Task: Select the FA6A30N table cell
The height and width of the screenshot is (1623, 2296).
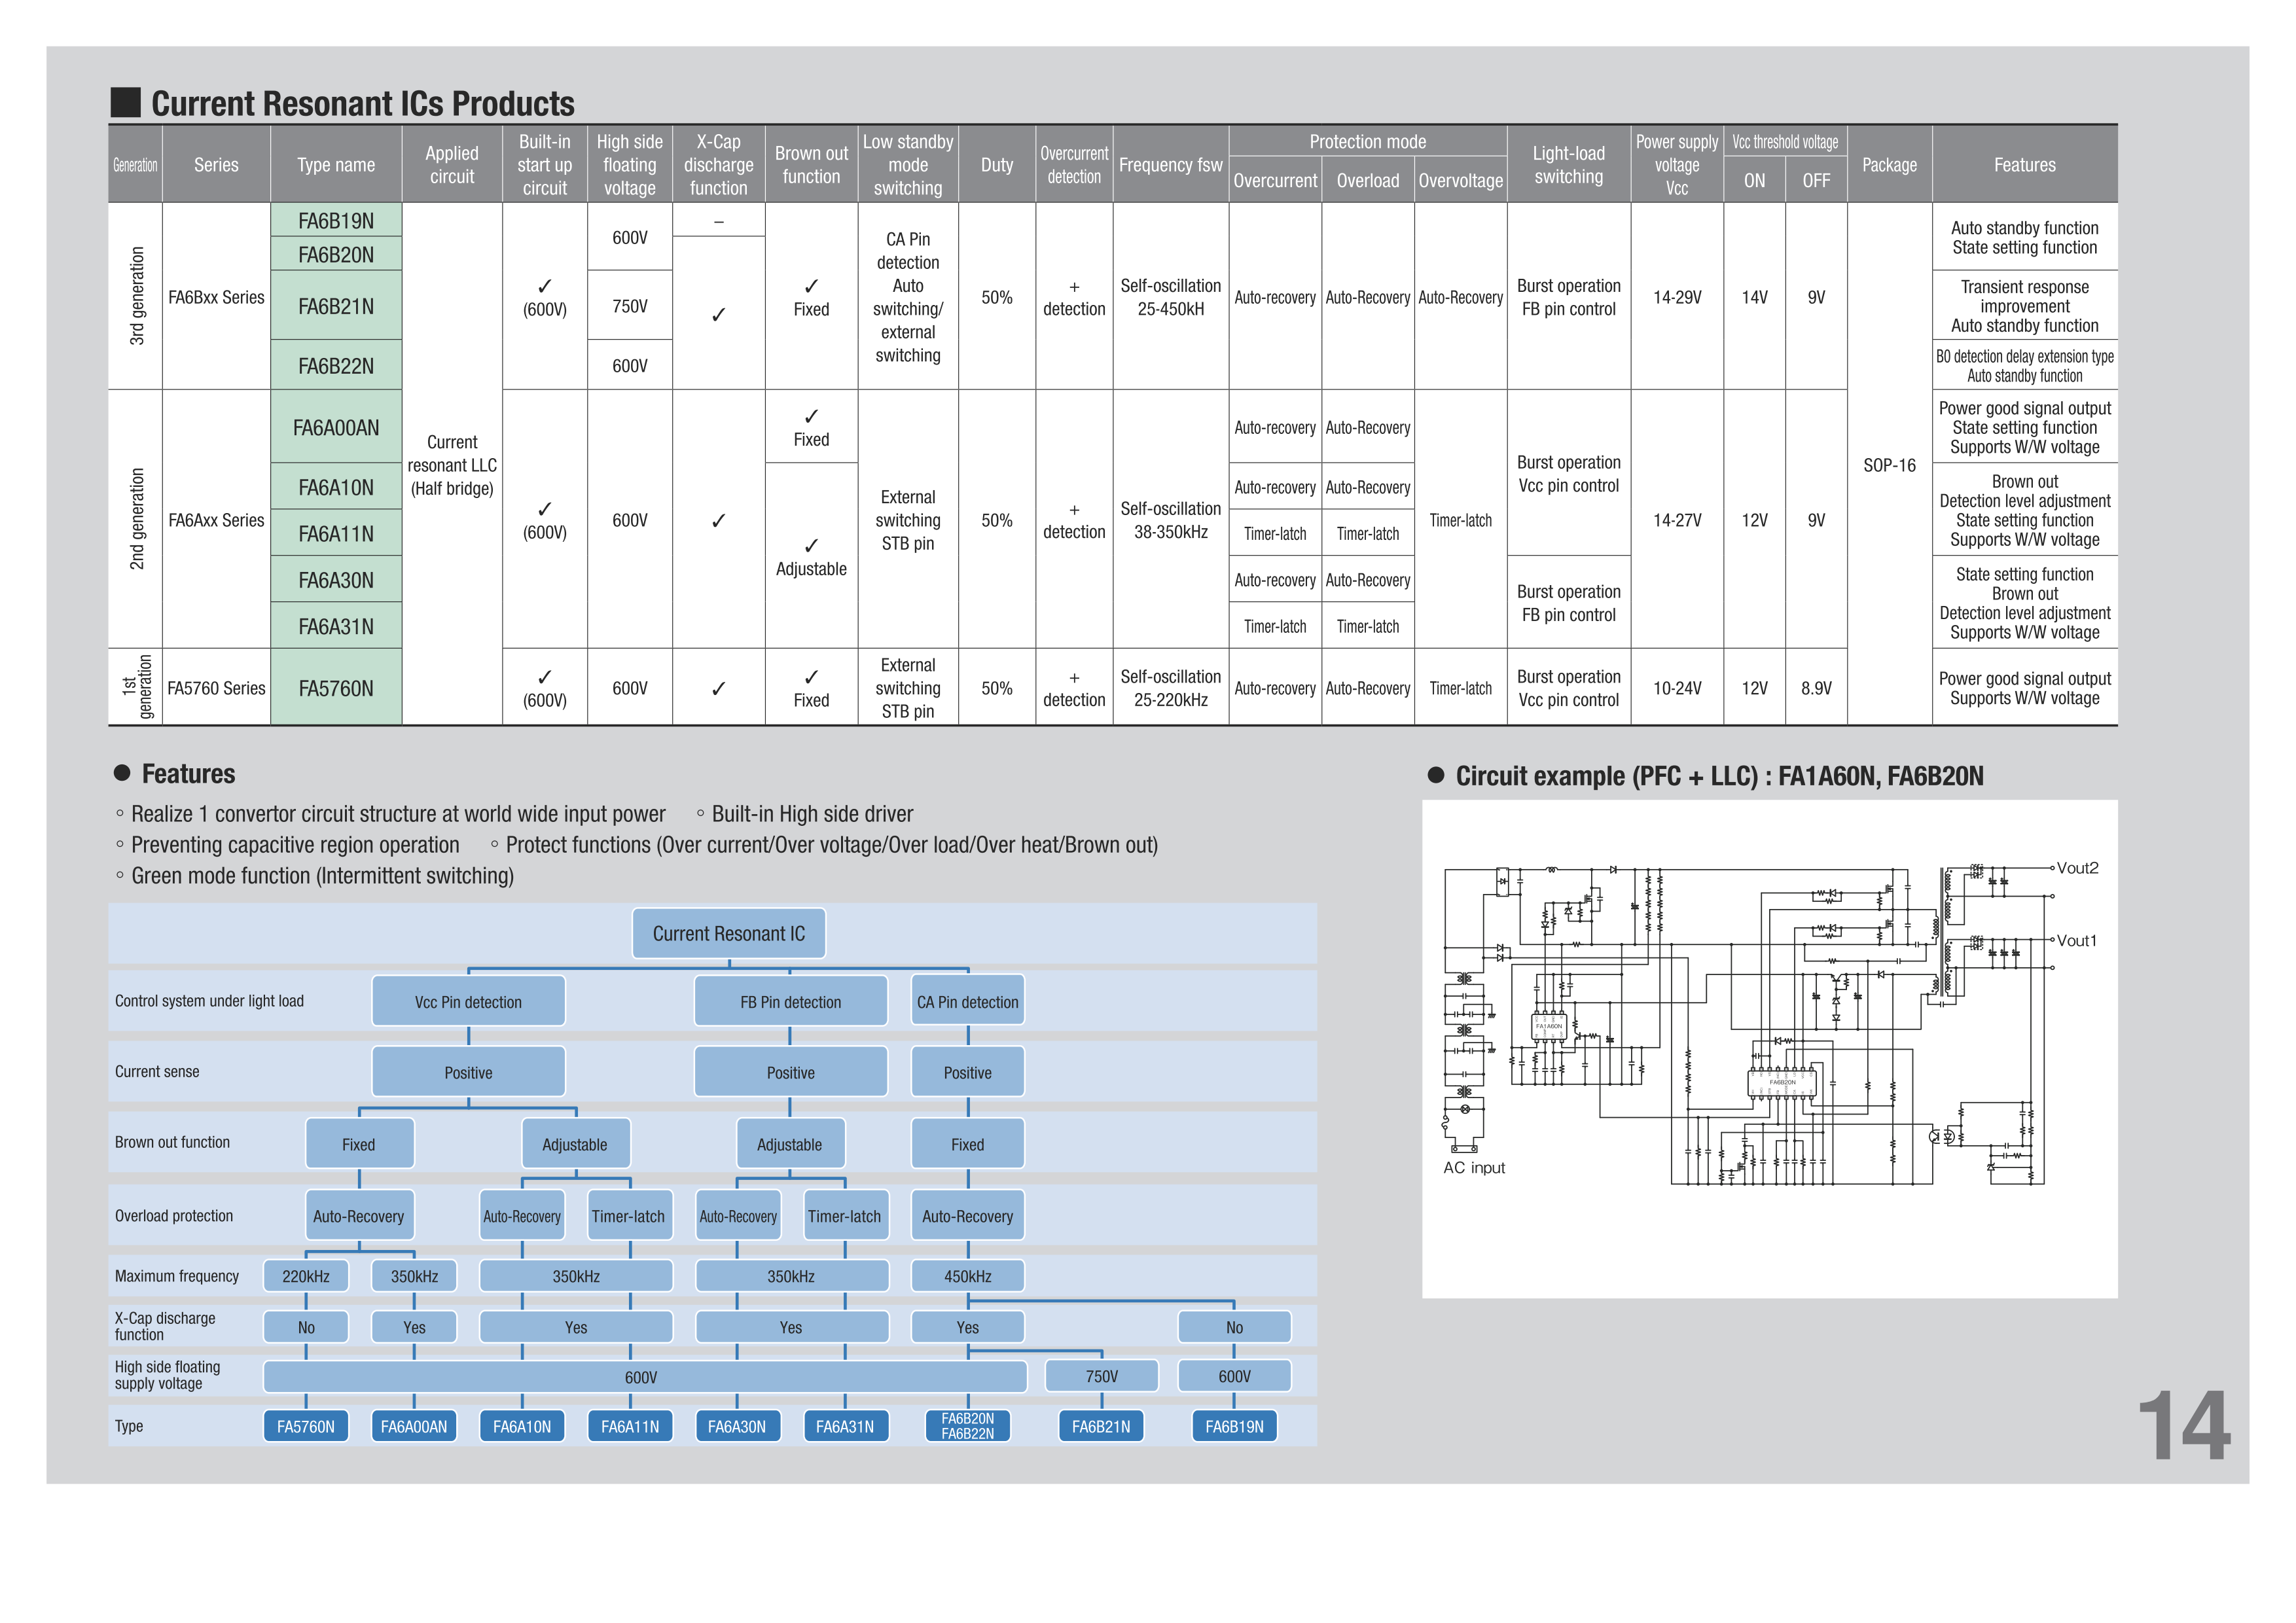Action: point(336,580)
